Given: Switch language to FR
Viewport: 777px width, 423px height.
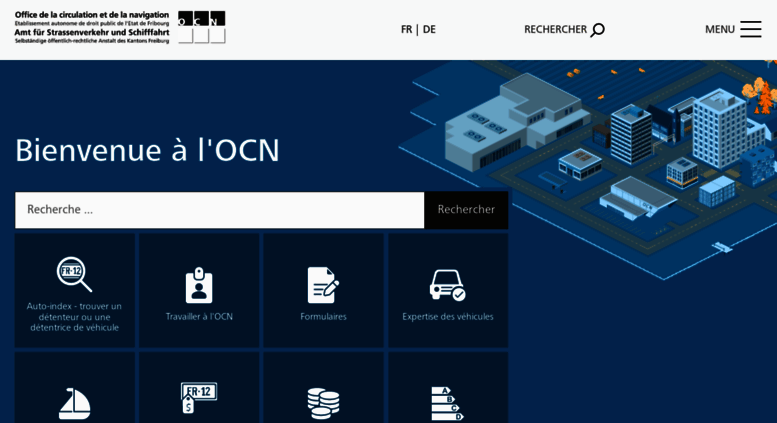Looking at the screenshot, I should (x=406, y=30).
